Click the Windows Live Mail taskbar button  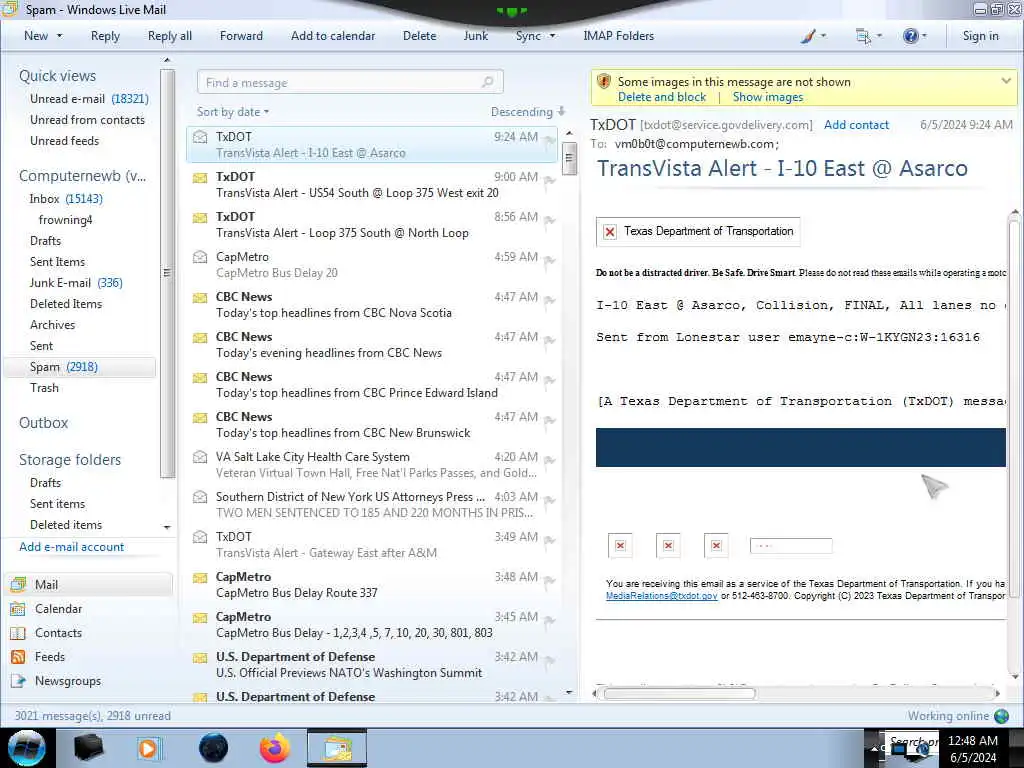(x=336, y=748)
